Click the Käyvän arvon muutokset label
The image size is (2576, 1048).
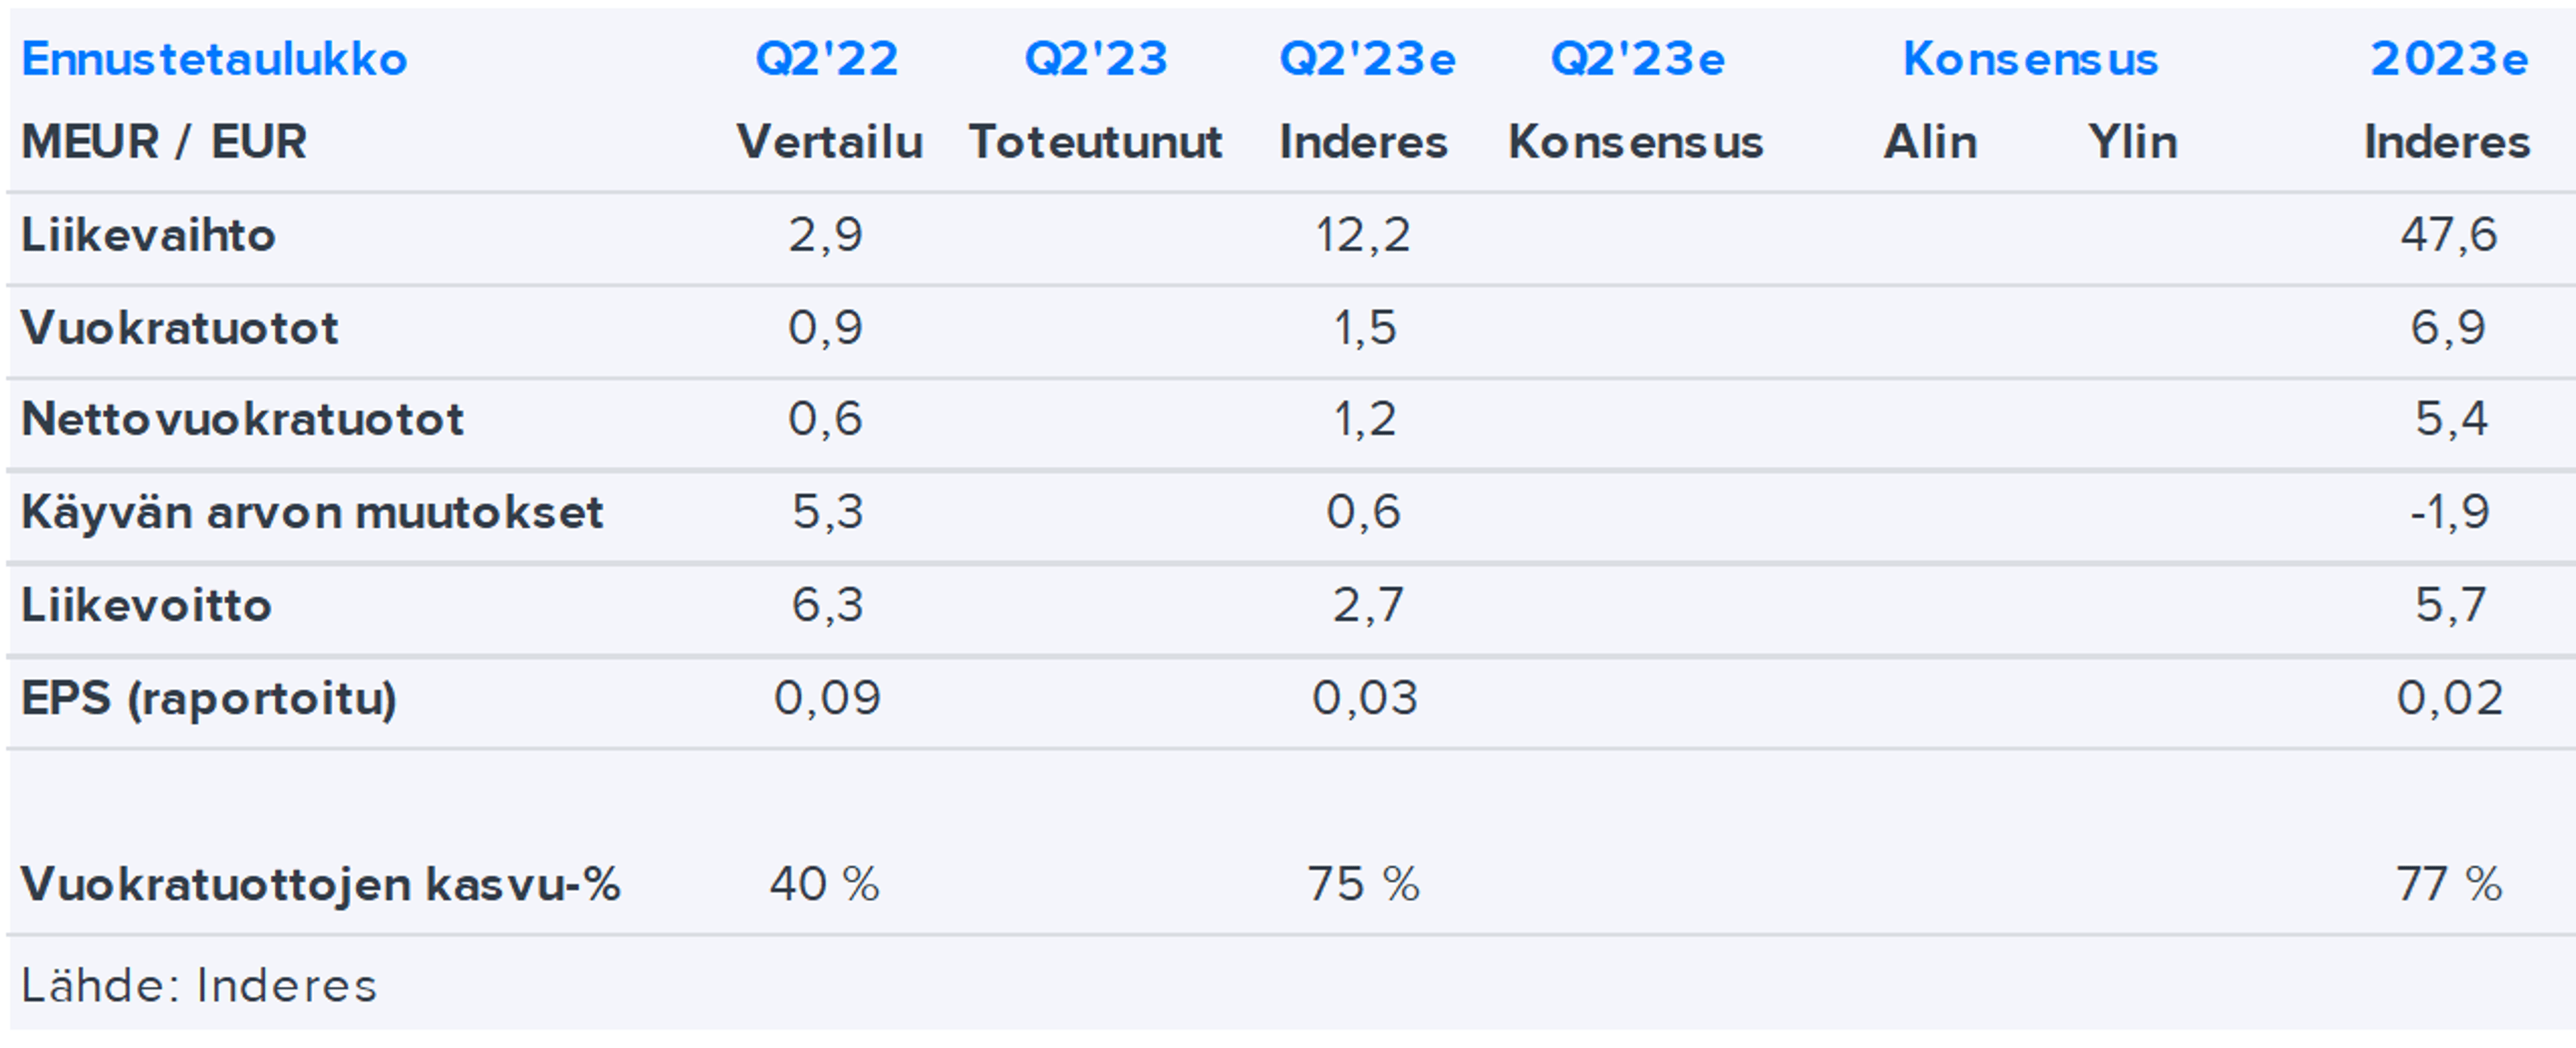312,513
